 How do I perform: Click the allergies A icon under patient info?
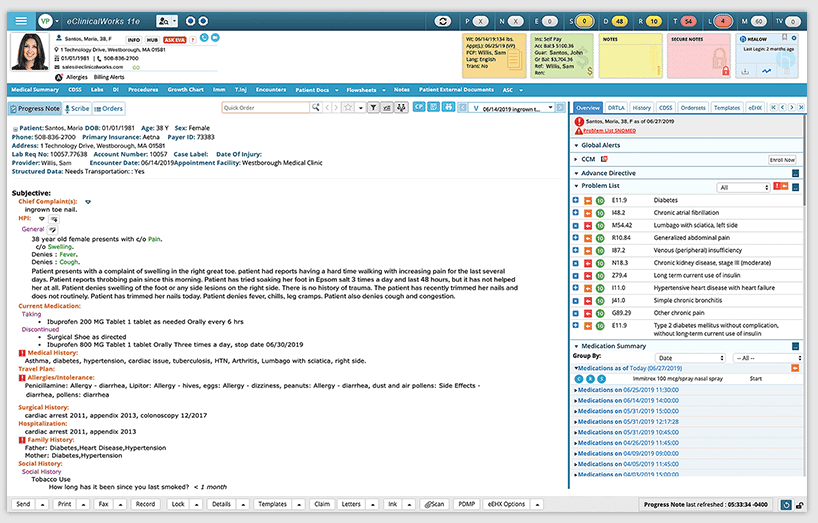[59, 77]
